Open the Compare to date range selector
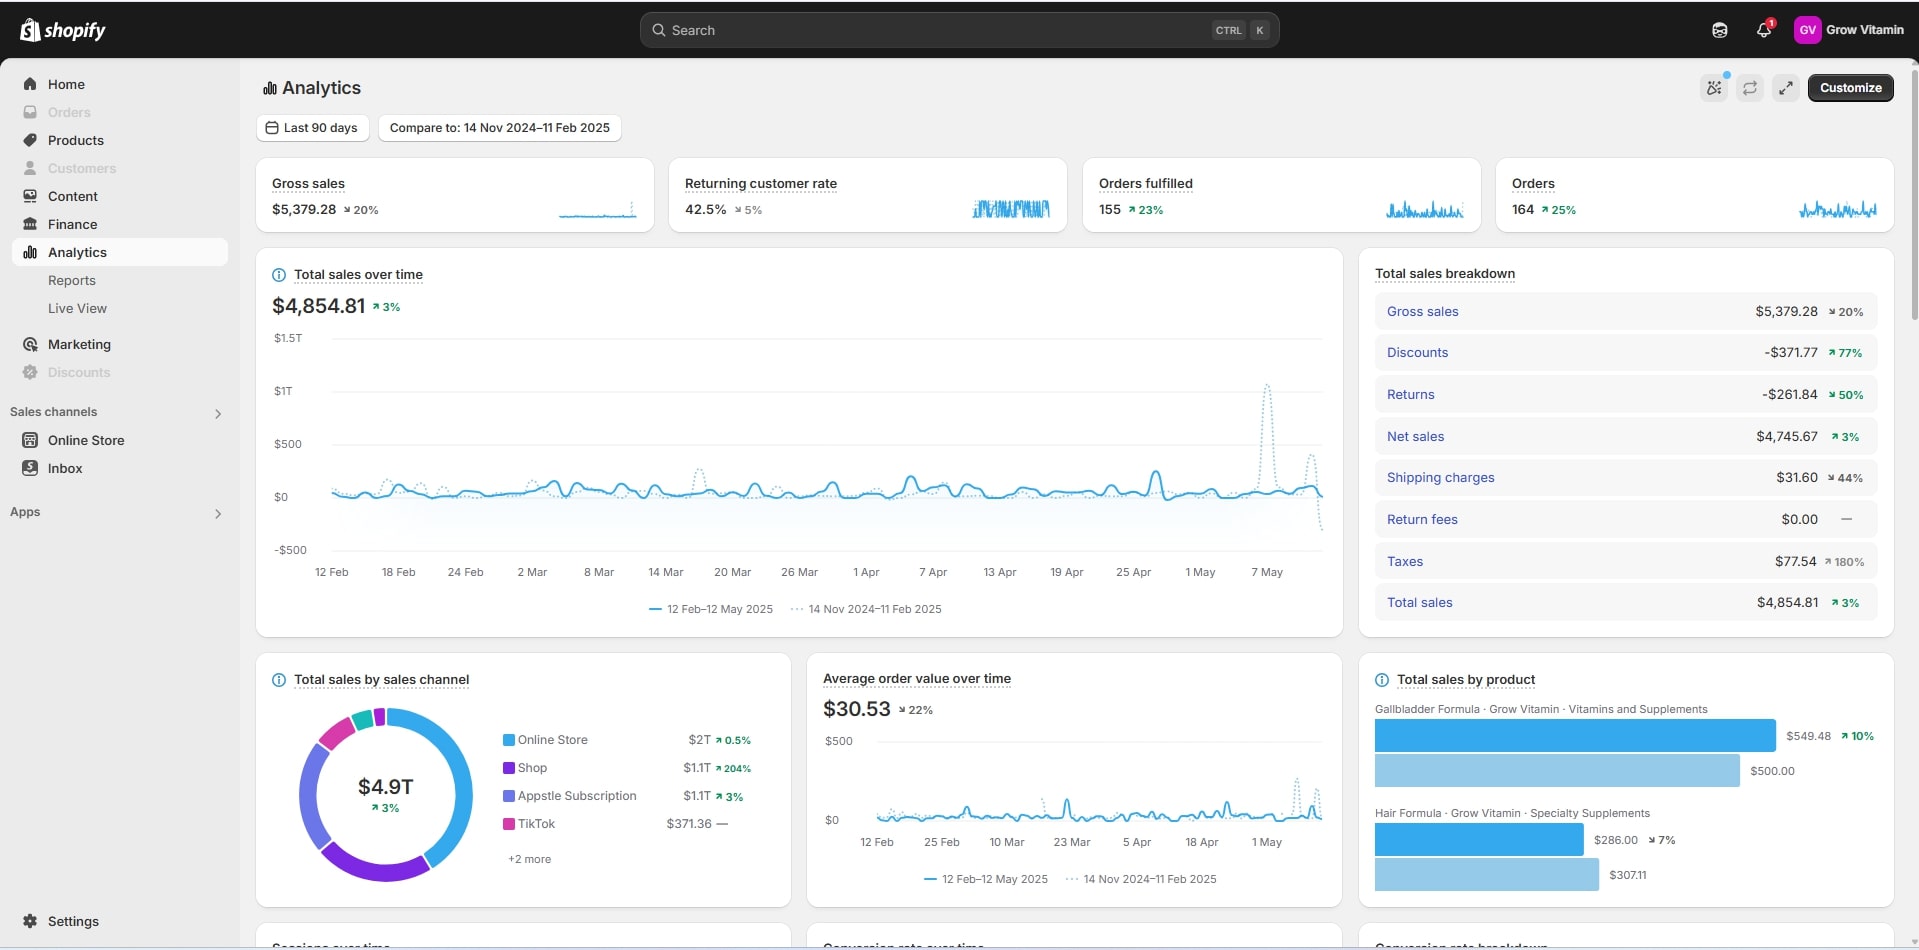The height and width of the screenshot is (950, 1919). coord(499,128)
